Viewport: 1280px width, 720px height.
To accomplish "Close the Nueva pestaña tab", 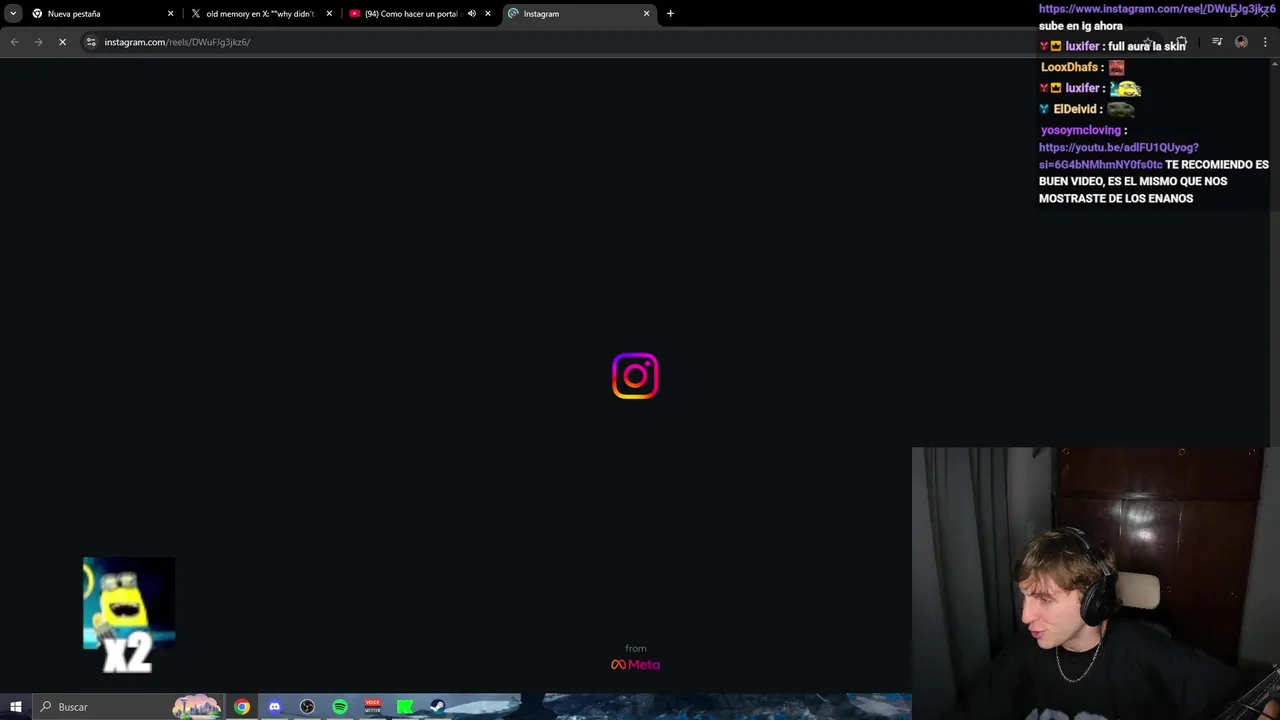I will tap(170, 14).
